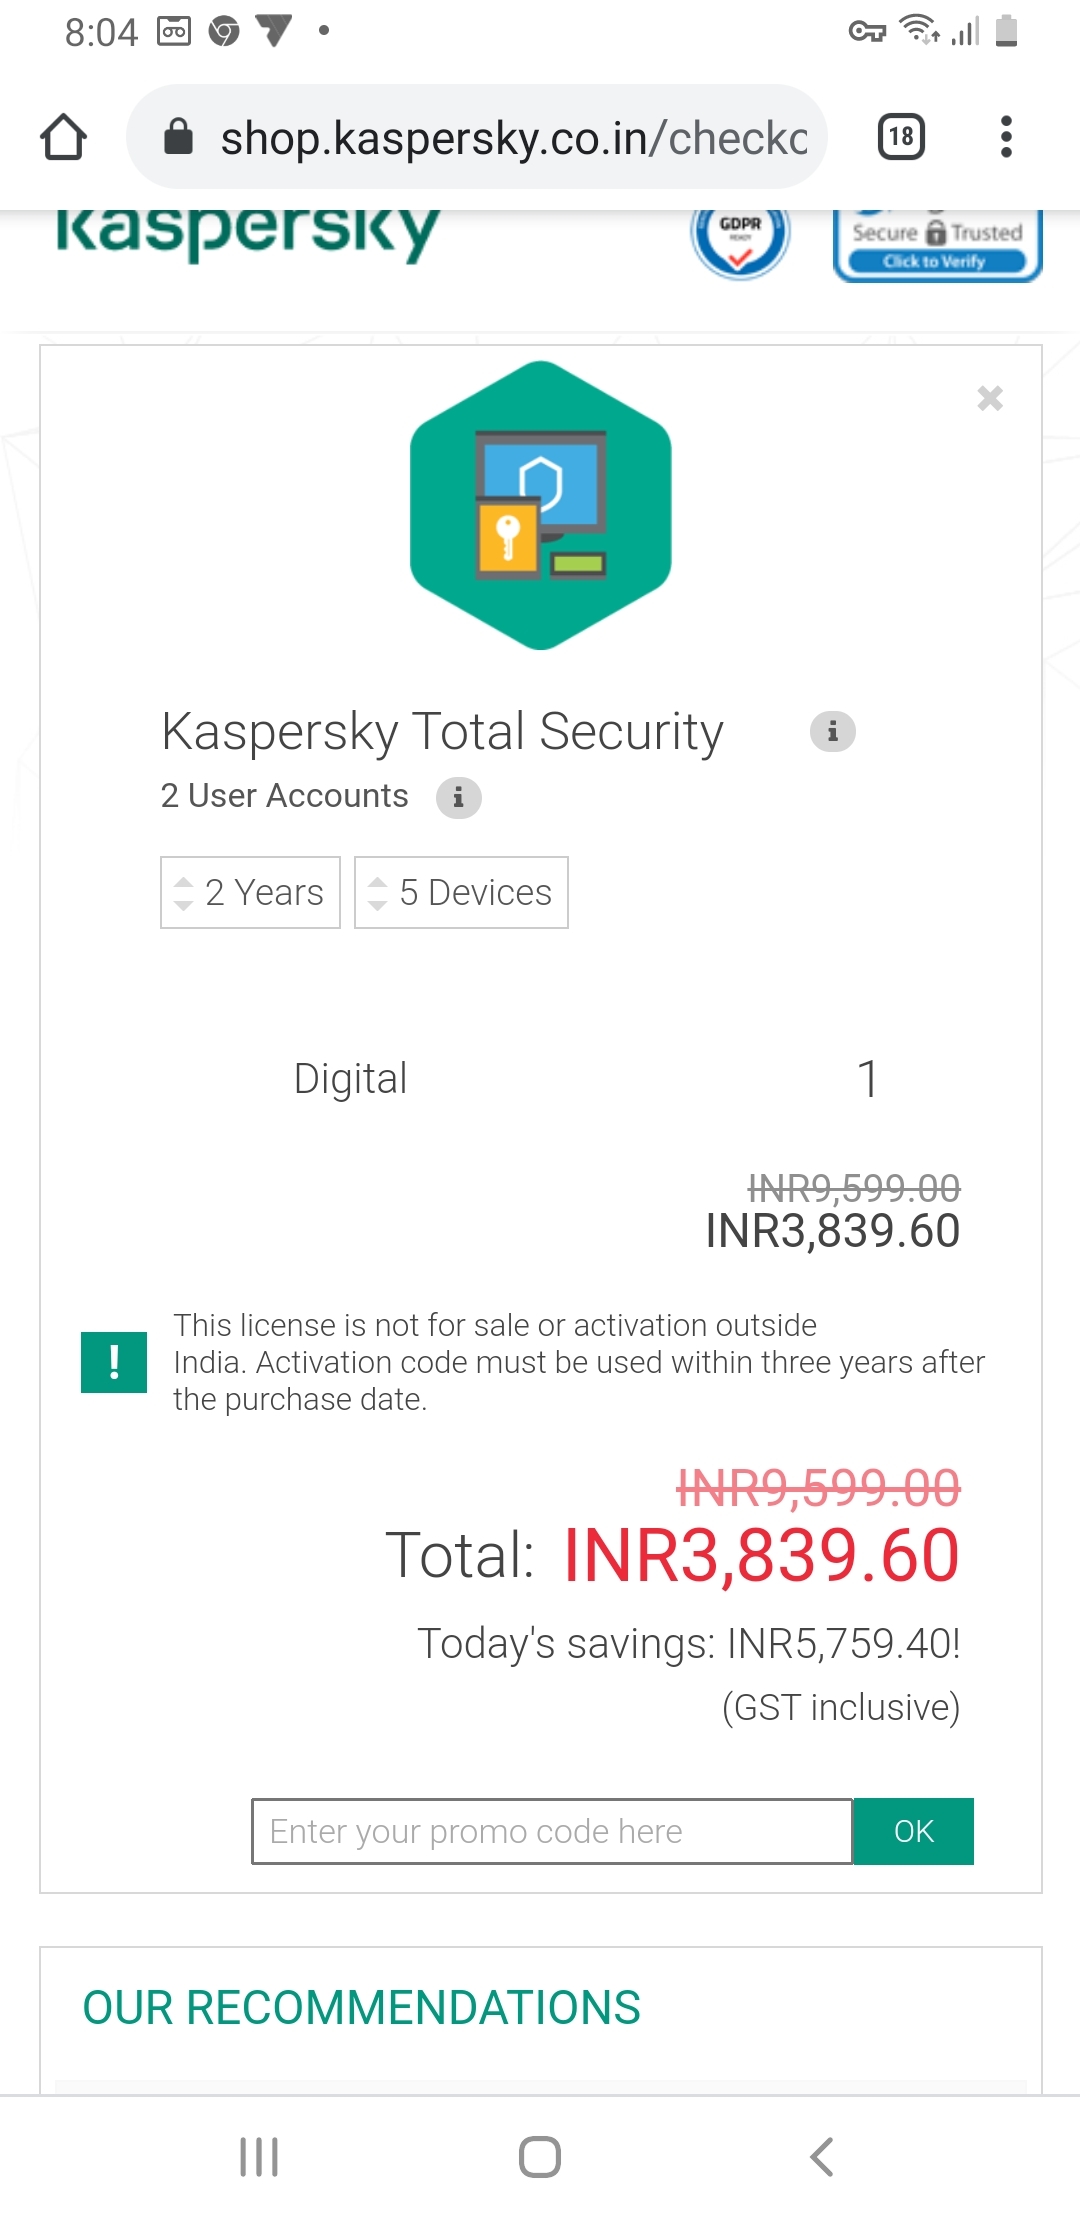
Task: Remove product with the X icon
Action: coord(990,398)
